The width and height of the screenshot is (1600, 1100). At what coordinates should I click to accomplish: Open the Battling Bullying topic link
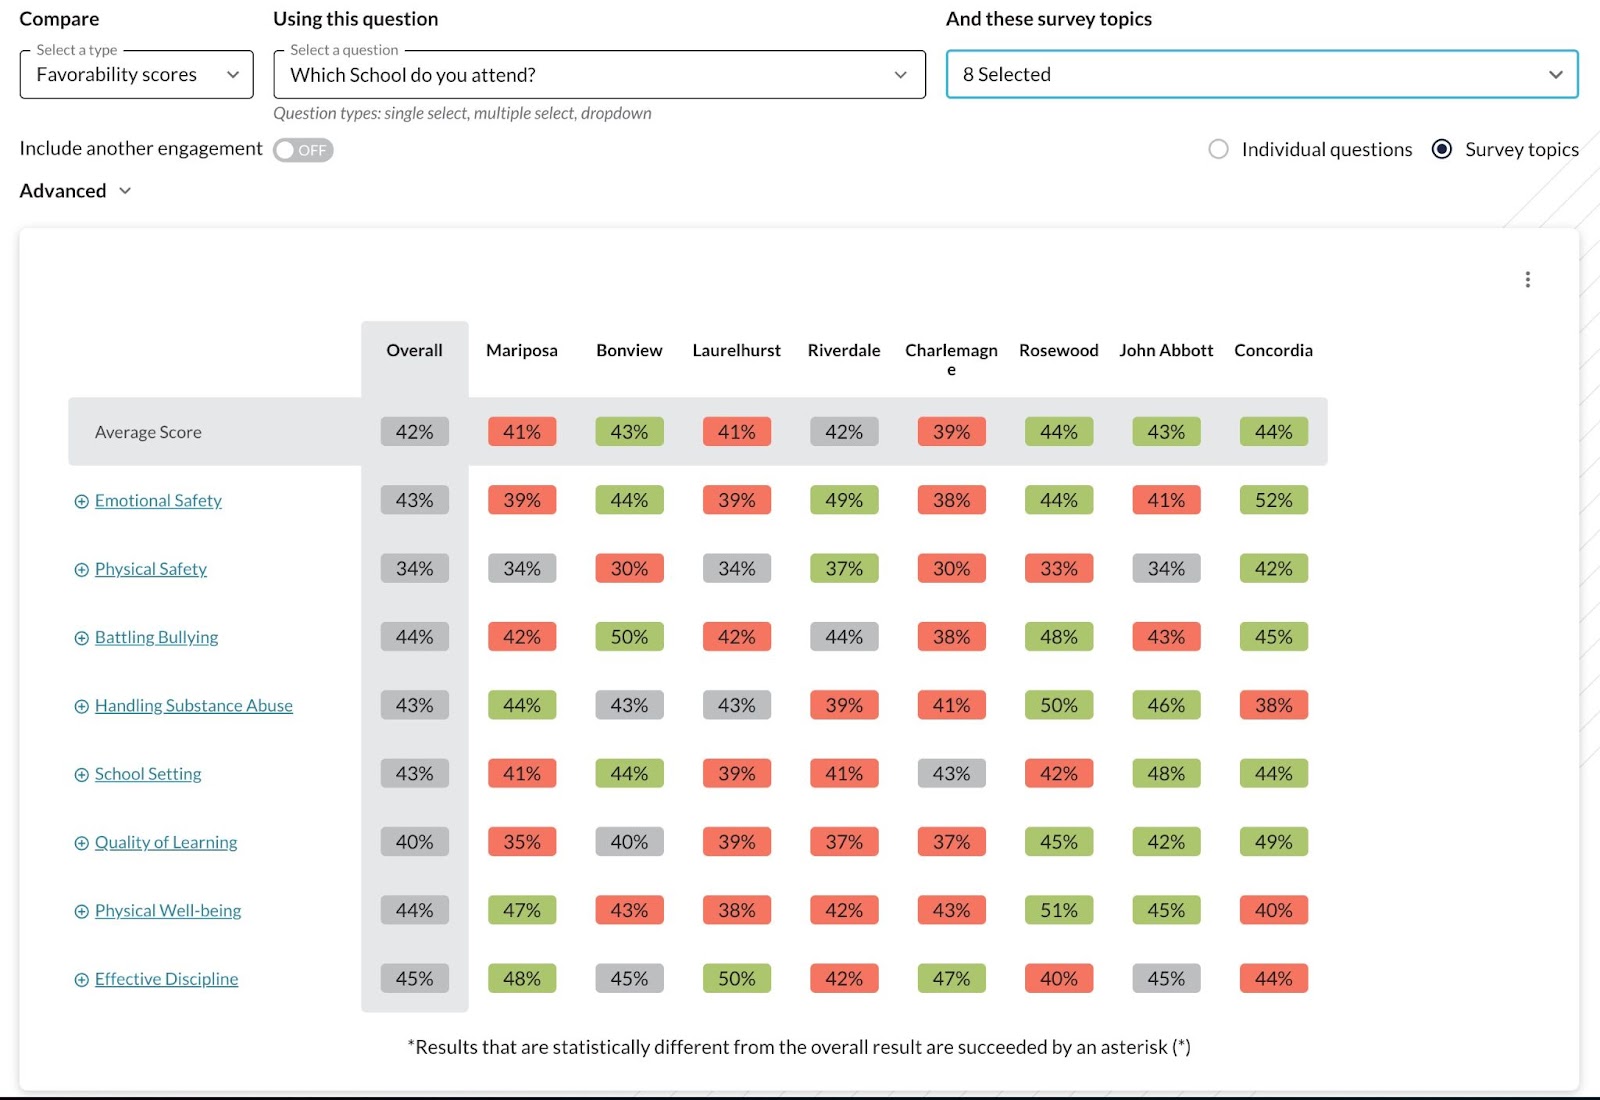click(156, 638)
